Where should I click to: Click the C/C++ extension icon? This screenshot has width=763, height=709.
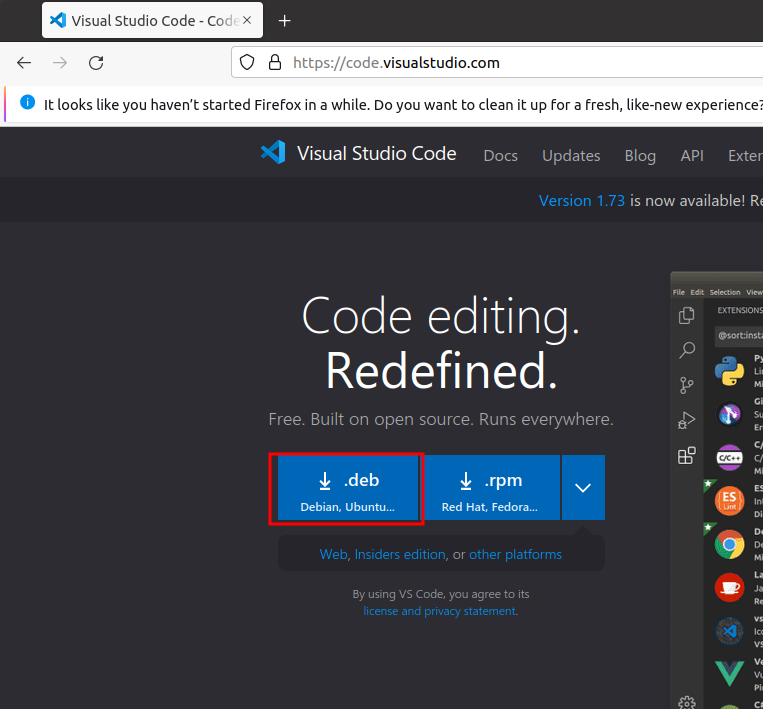pos(729,457)
